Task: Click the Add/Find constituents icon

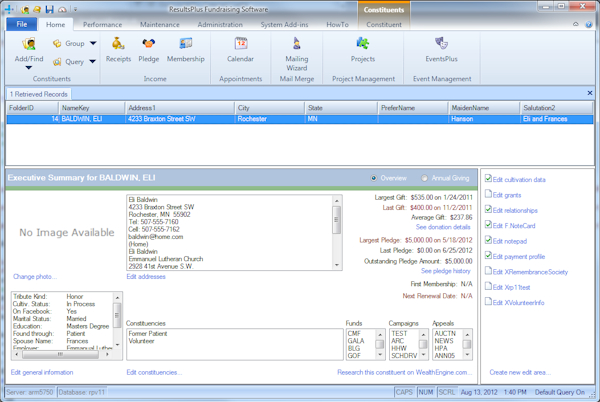Action: [29, 44]
